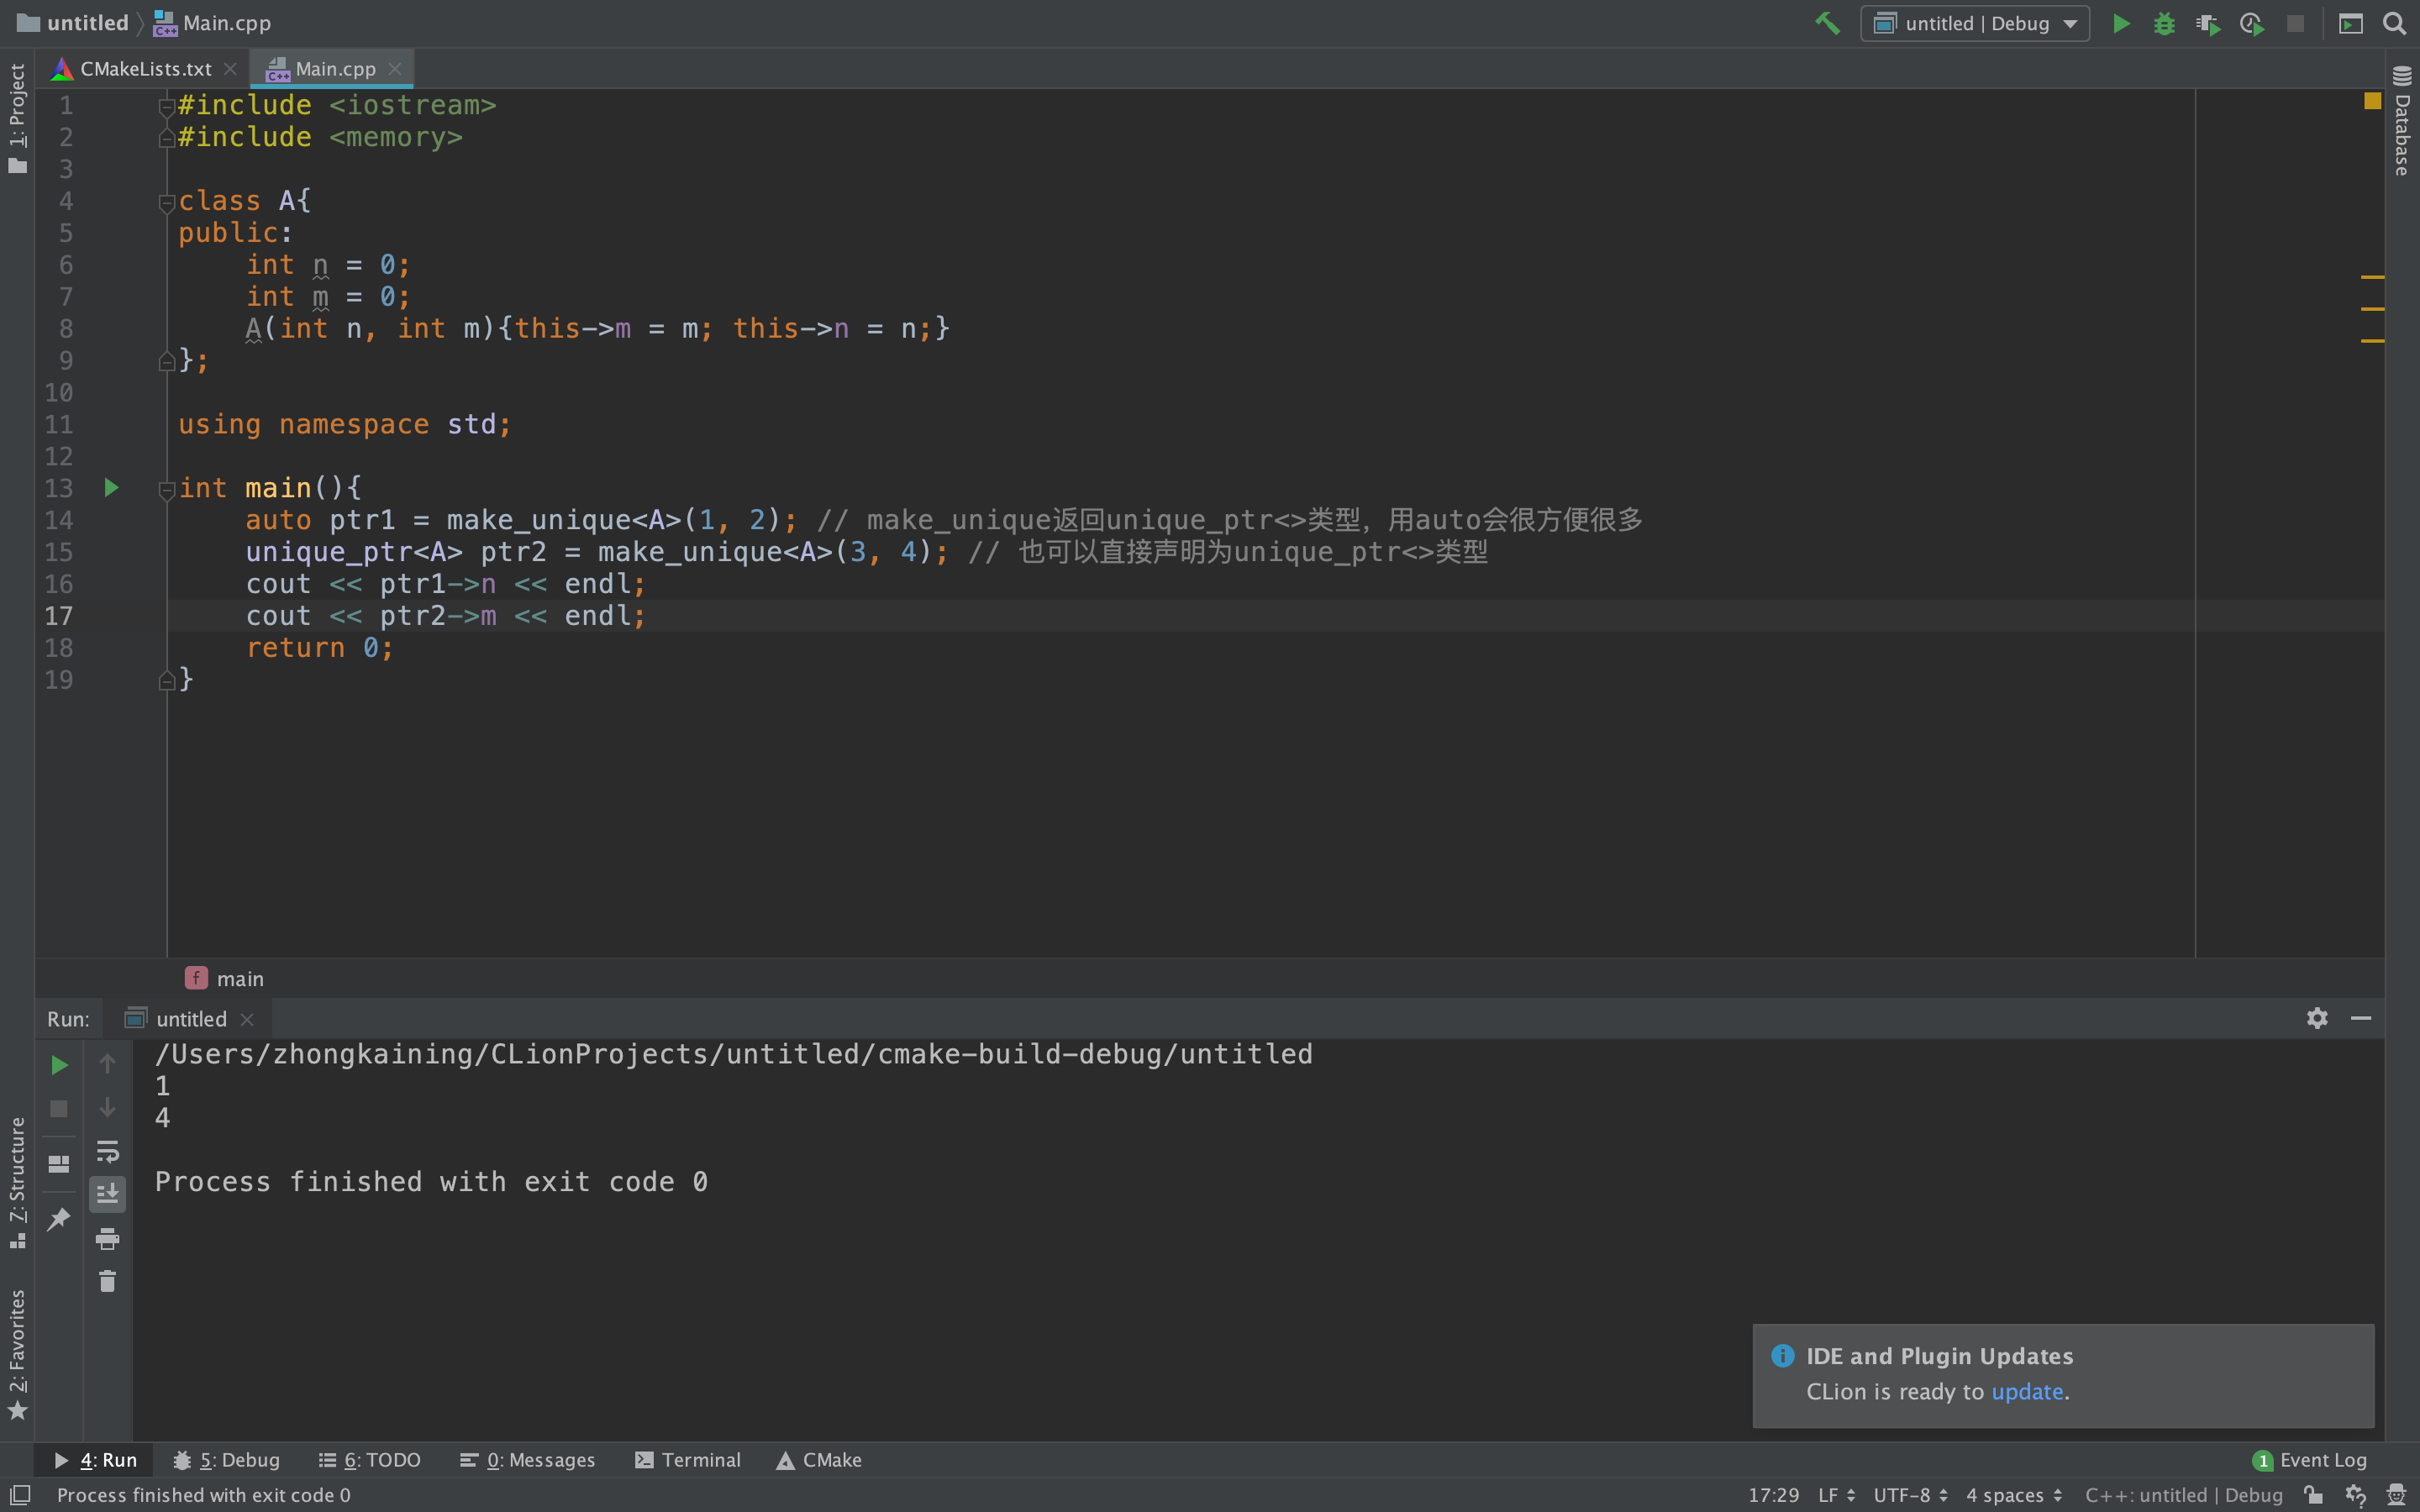Click the up-the-stack-trace arrow

[x=107, y=1064]
